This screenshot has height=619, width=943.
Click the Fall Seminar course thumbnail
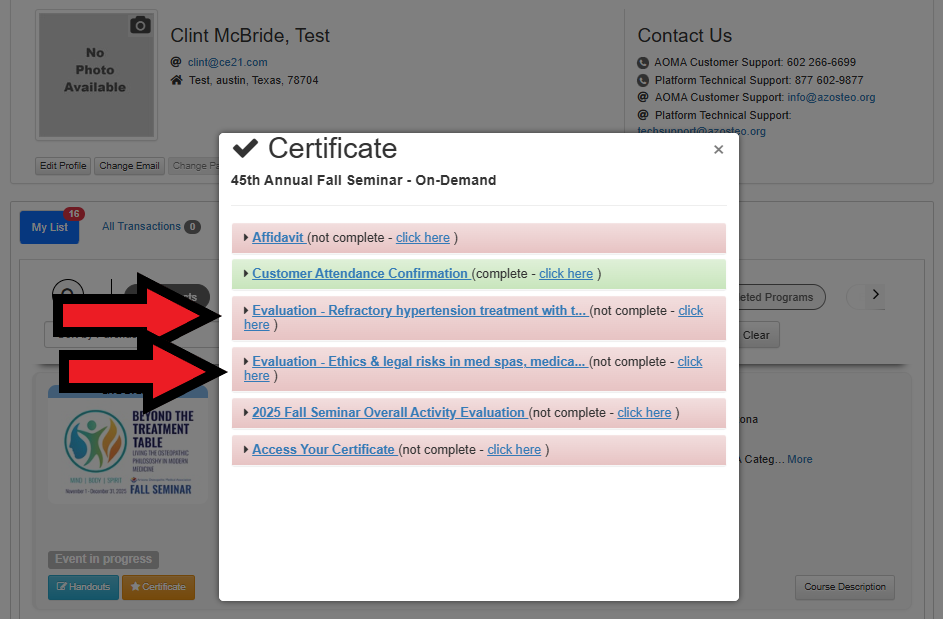pos(128,448)
